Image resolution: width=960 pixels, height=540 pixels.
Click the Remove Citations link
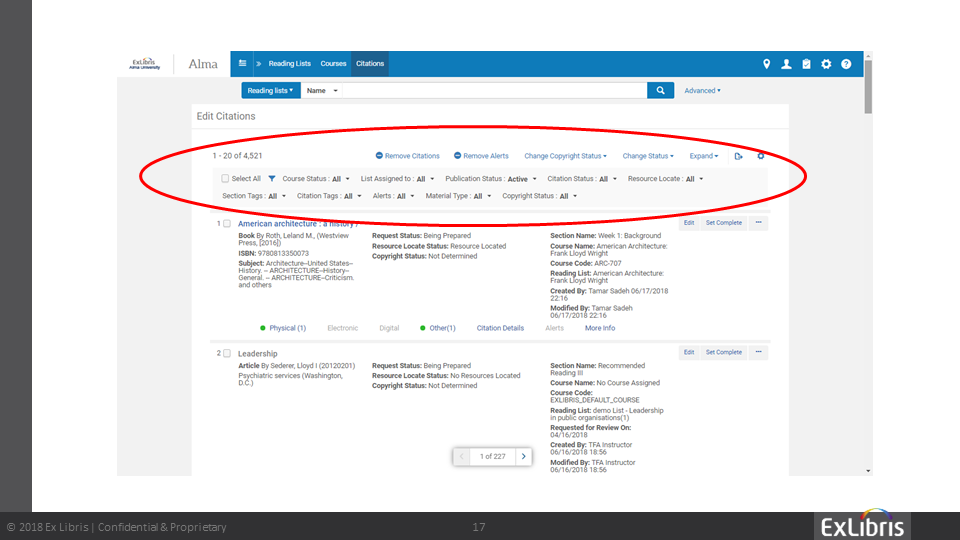click(407, 156)
